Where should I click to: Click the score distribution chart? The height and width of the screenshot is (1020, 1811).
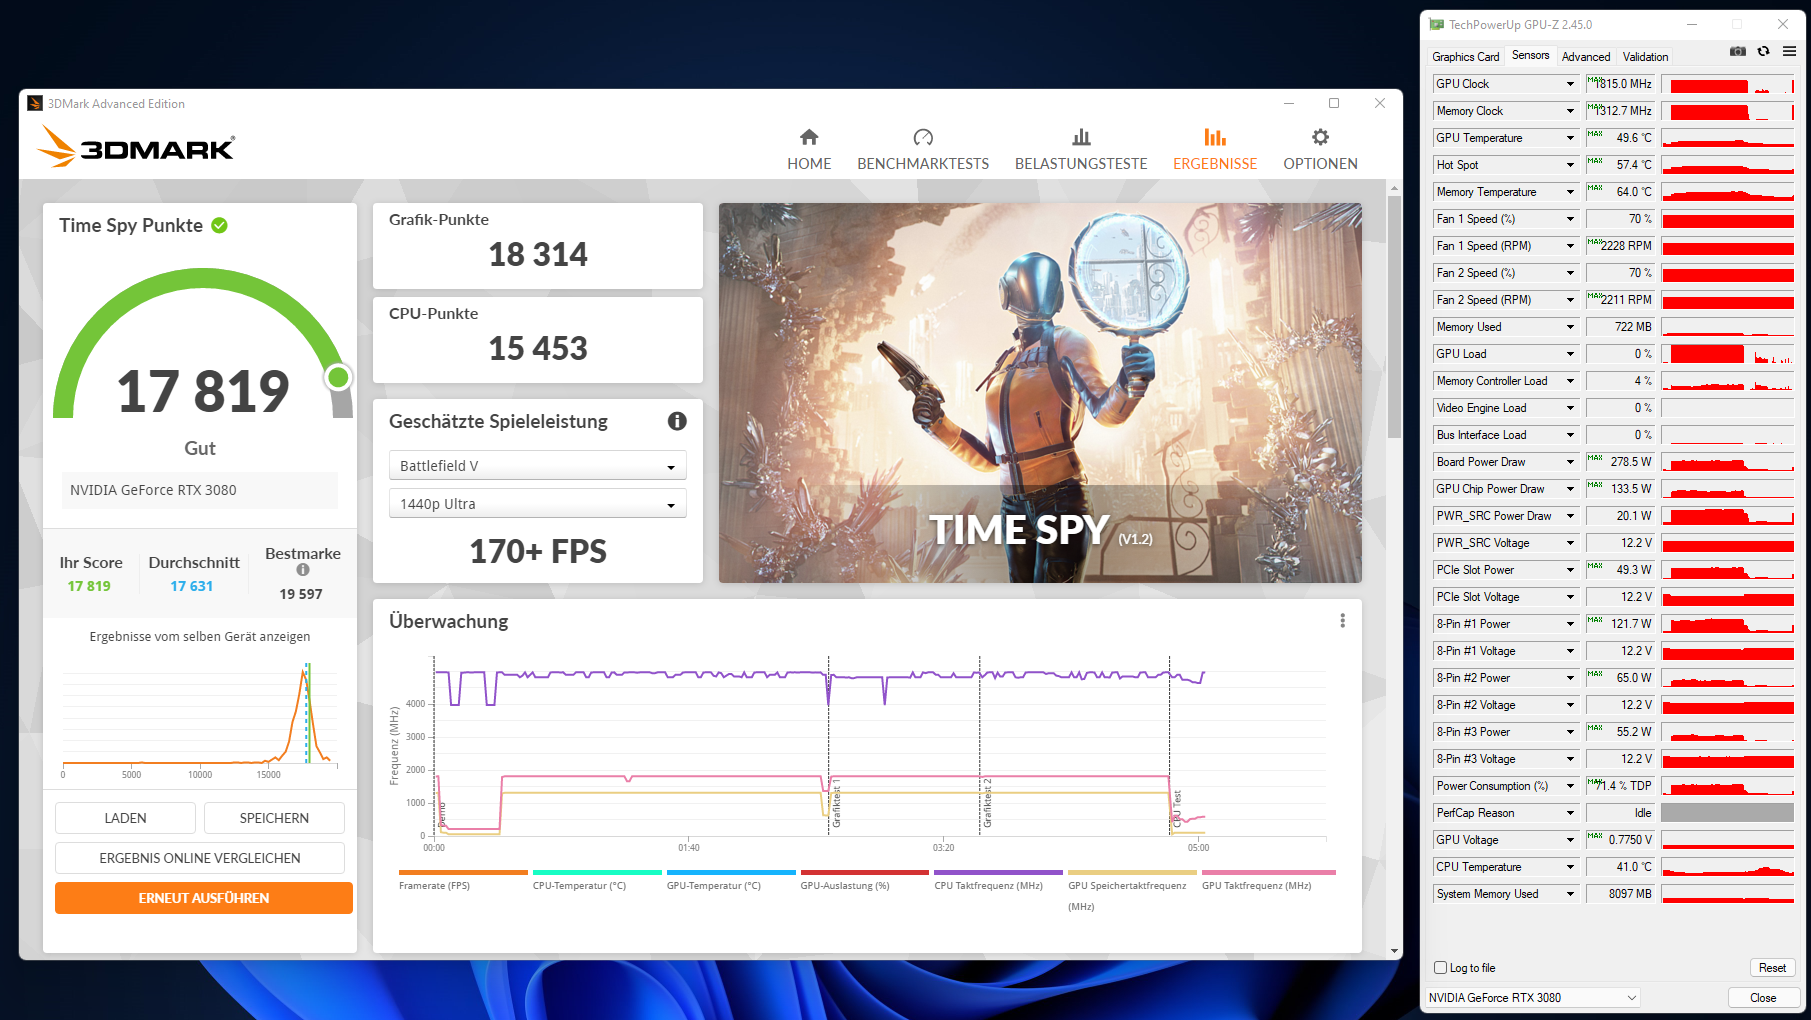(200, 720)
